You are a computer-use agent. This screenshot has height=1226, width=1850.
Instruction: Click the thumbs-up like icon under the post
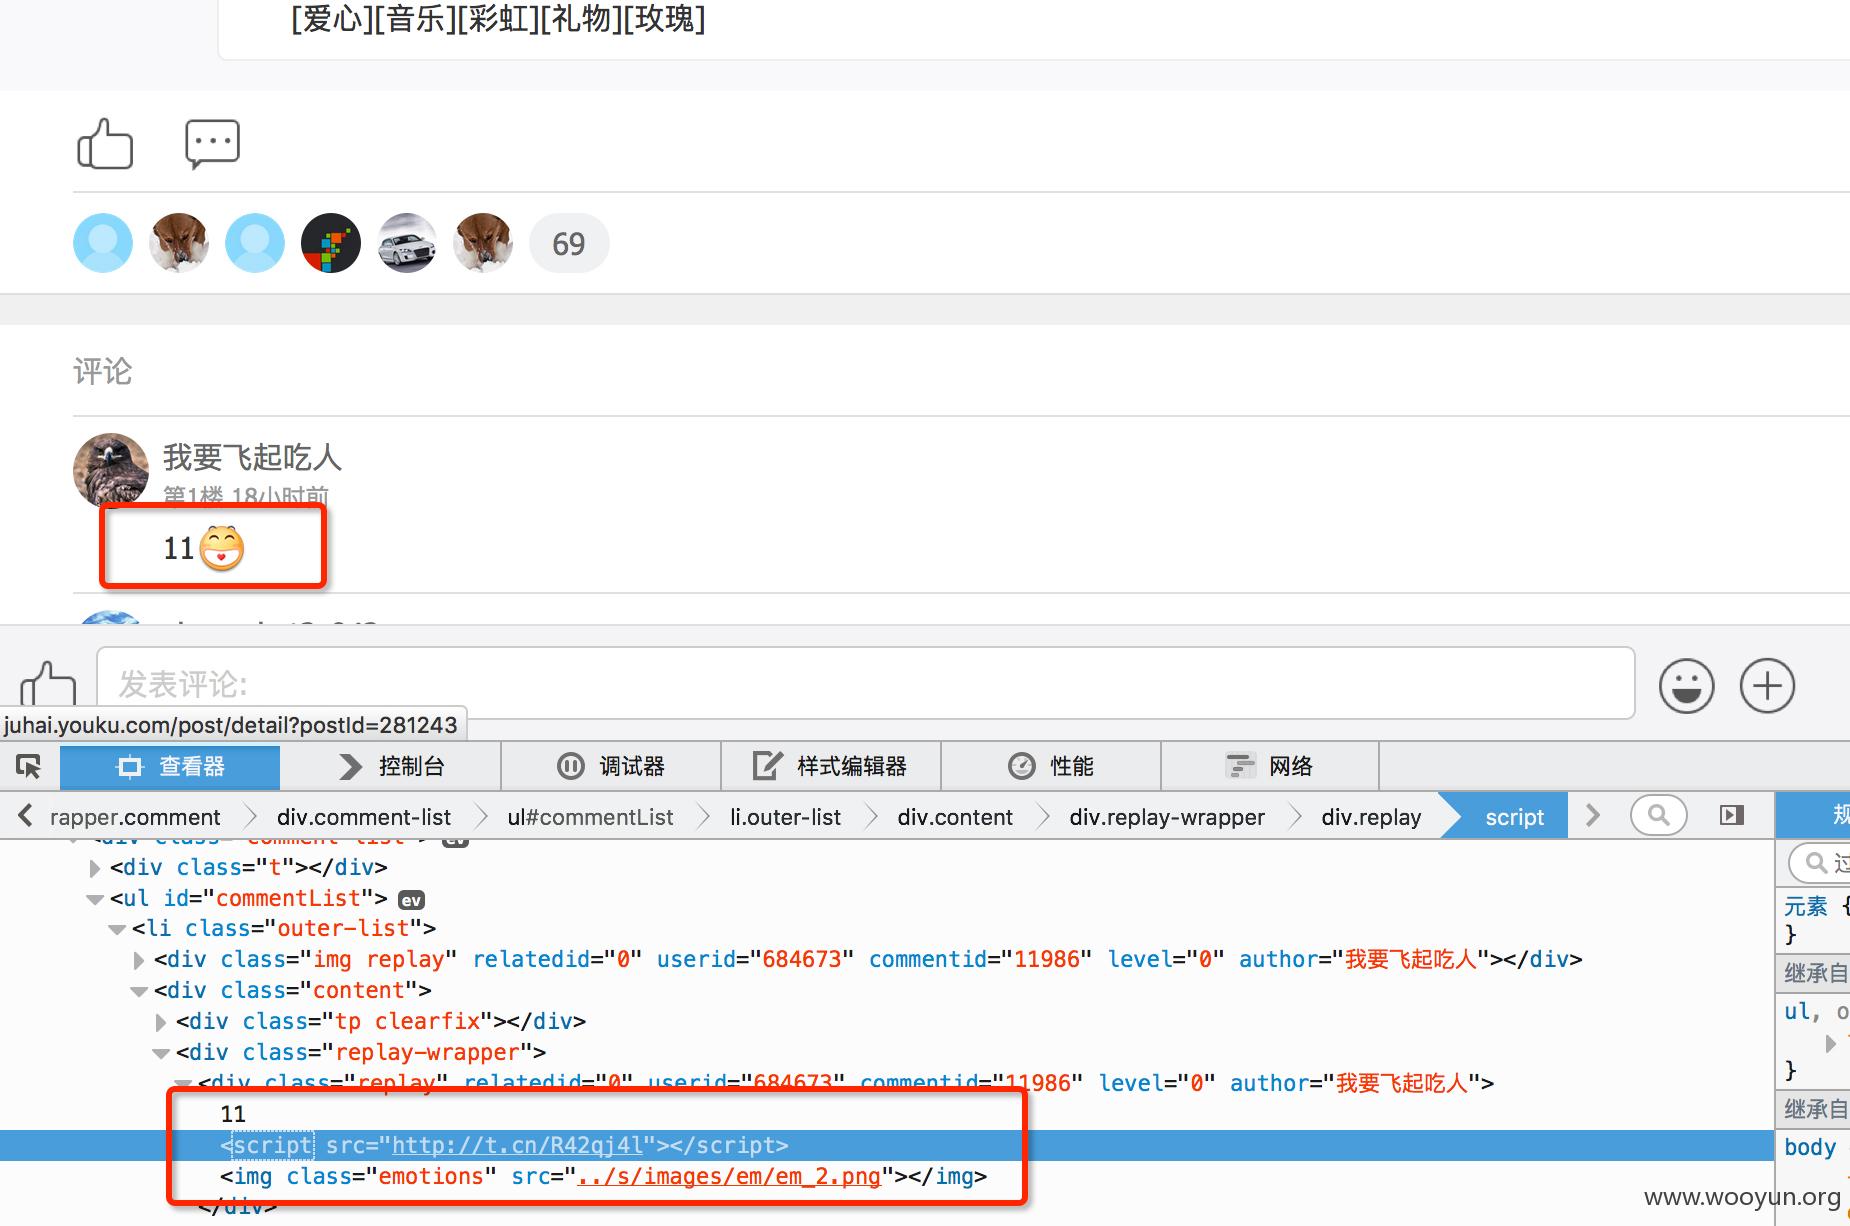[105, 144]
